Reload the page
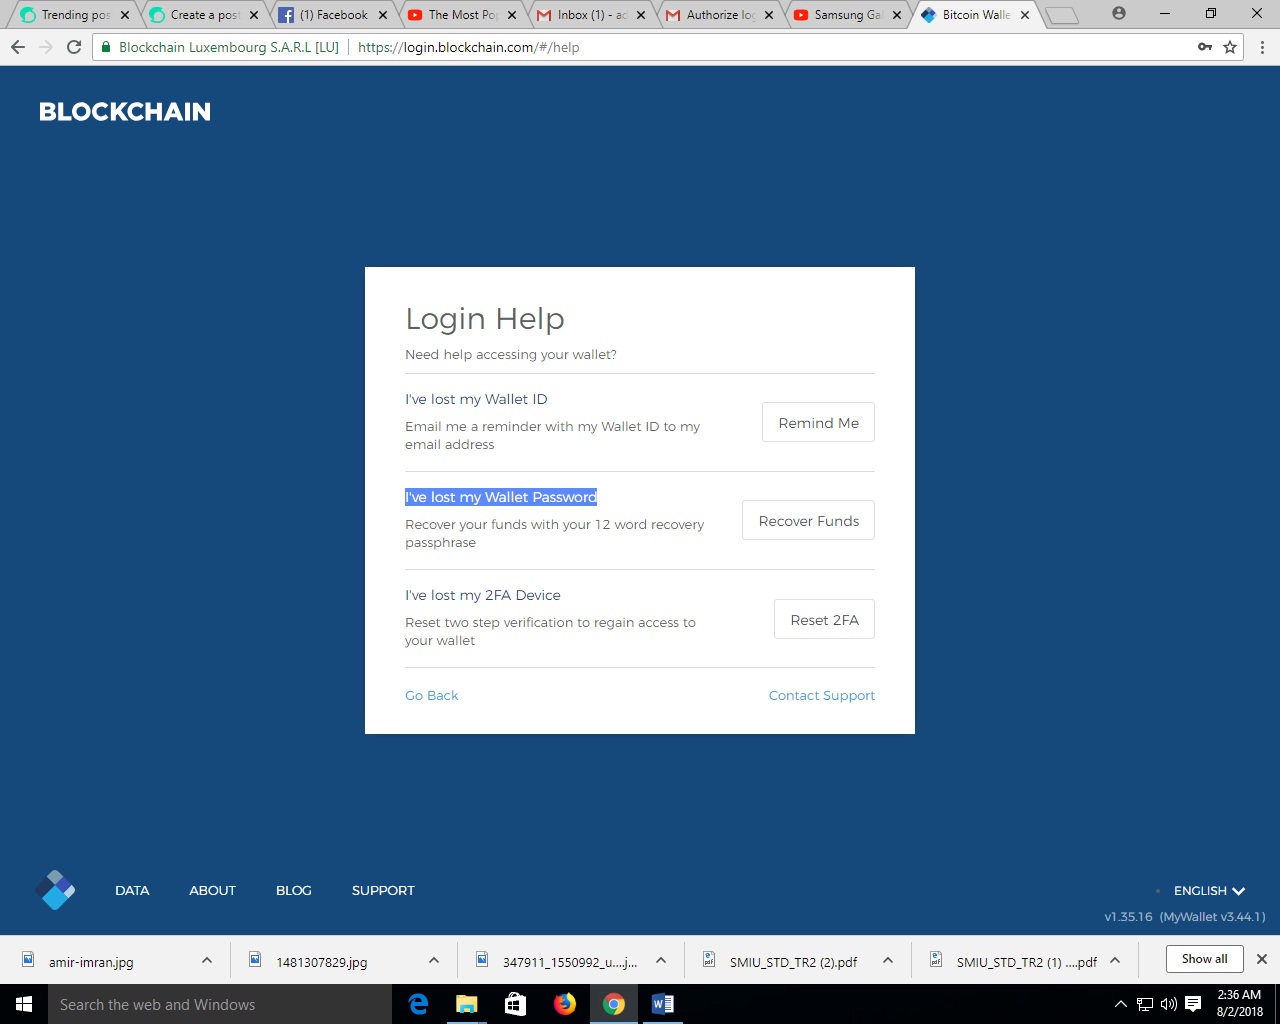 tap(74, 47)
